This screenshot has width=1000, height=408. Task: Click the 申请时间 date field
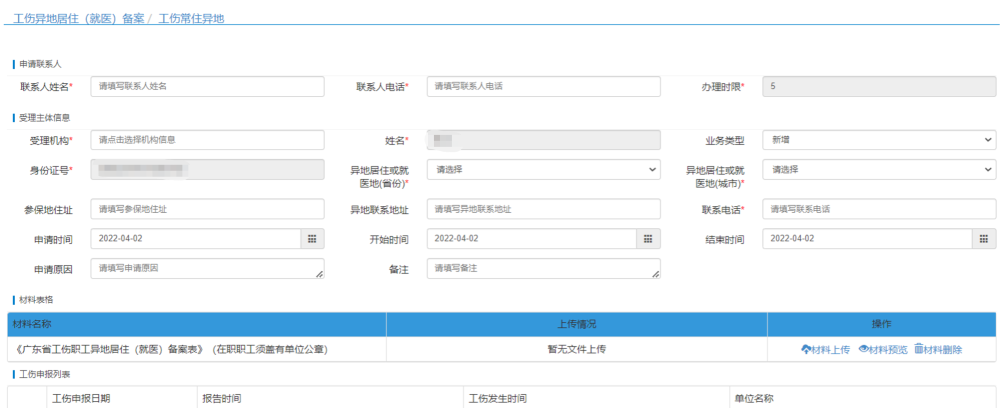196,238
